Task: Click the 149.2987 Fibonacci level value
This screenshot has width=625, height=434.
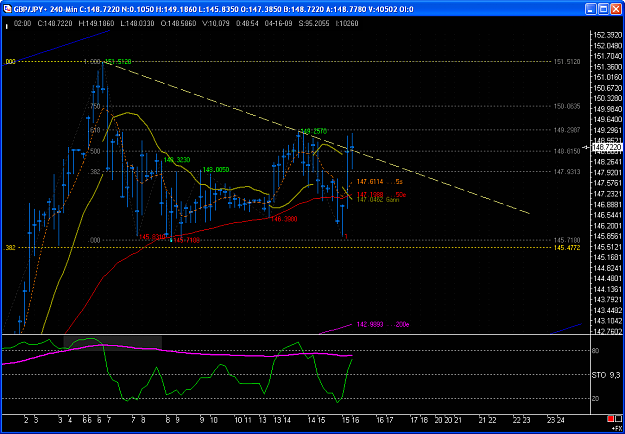Action: [567, 130]
